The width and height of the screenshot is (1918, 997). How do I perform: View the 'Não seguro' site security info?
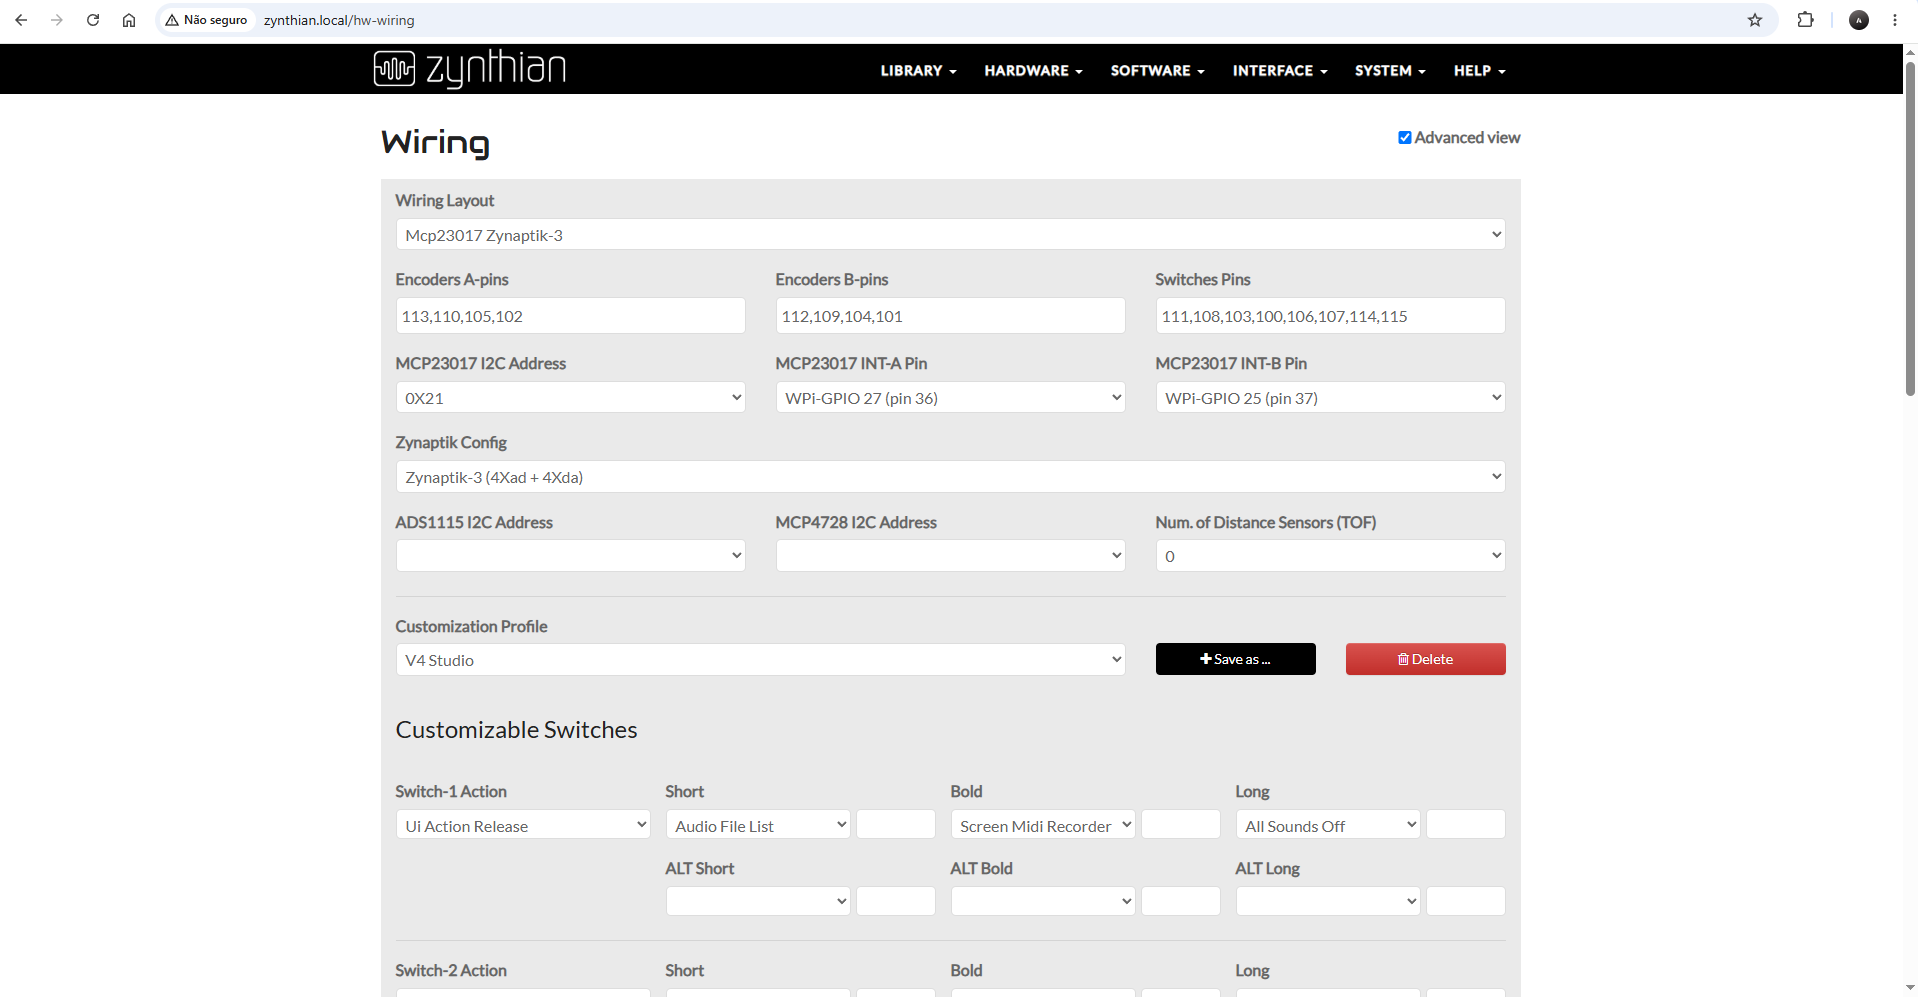pos(207,20)
